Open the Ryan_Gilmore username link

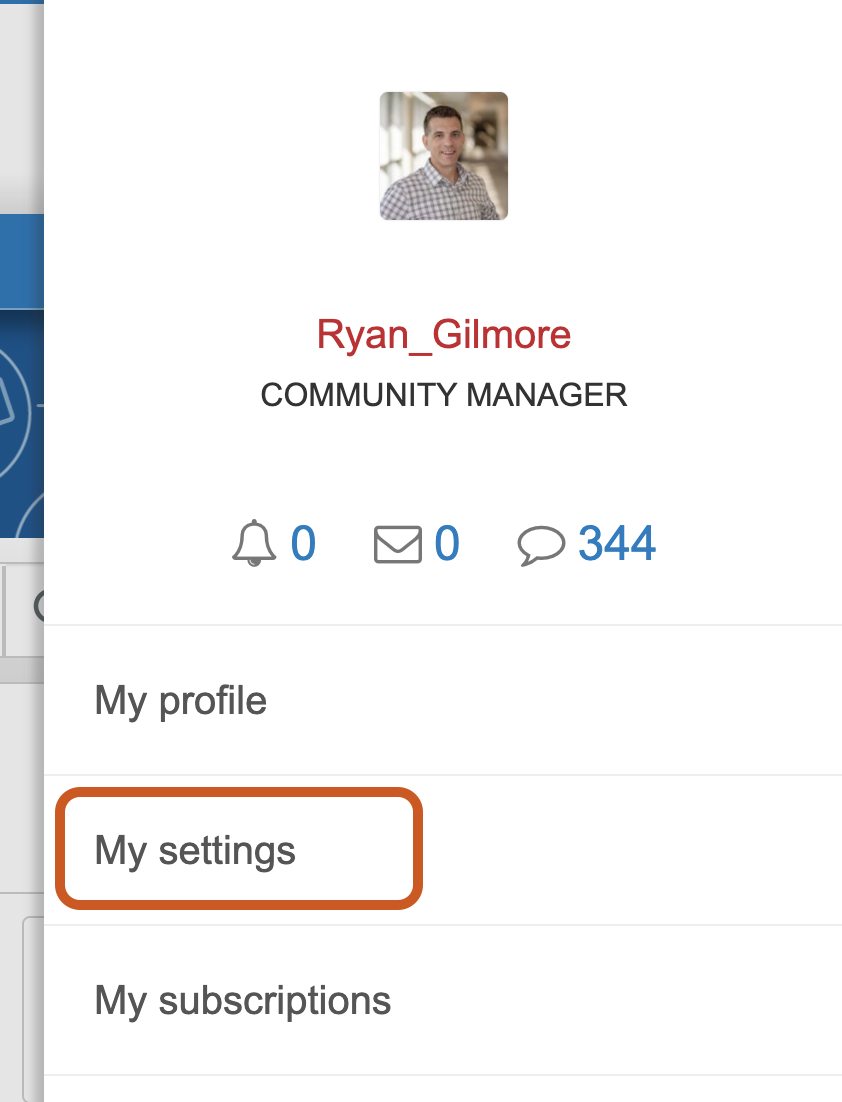[x=443, y=334]
